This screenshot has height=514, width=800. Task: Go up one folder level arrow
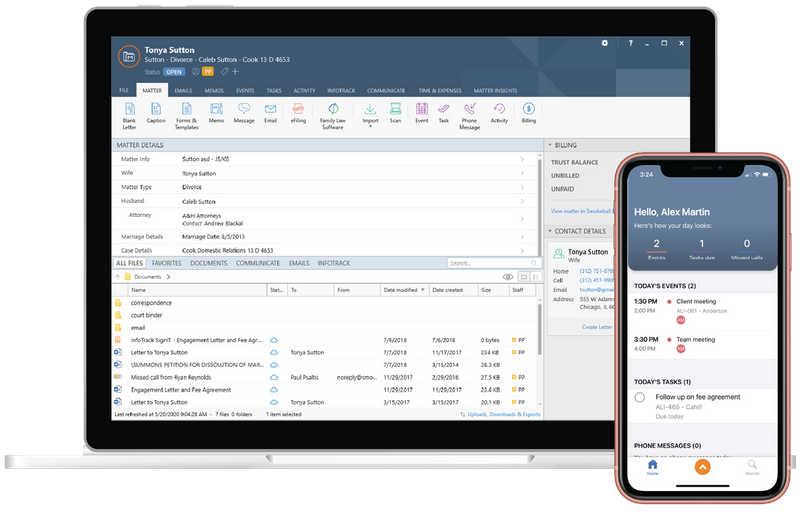click(x=118, y=277)
